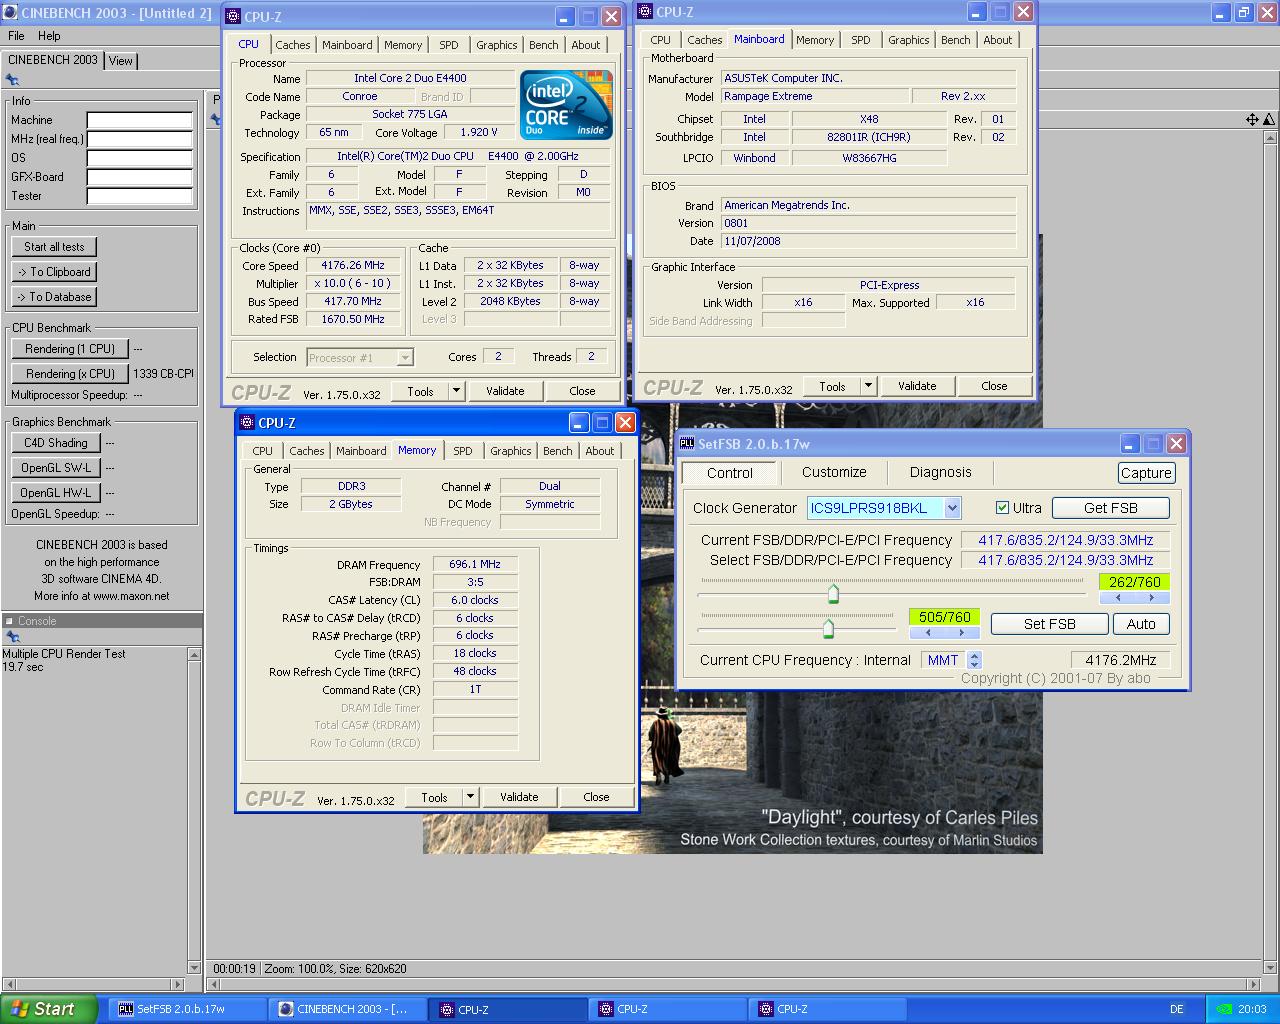This screenshot has height=1024, width=1280.
Task: Click Validate in CPU-Z Memory window
Action: point(519,797)
